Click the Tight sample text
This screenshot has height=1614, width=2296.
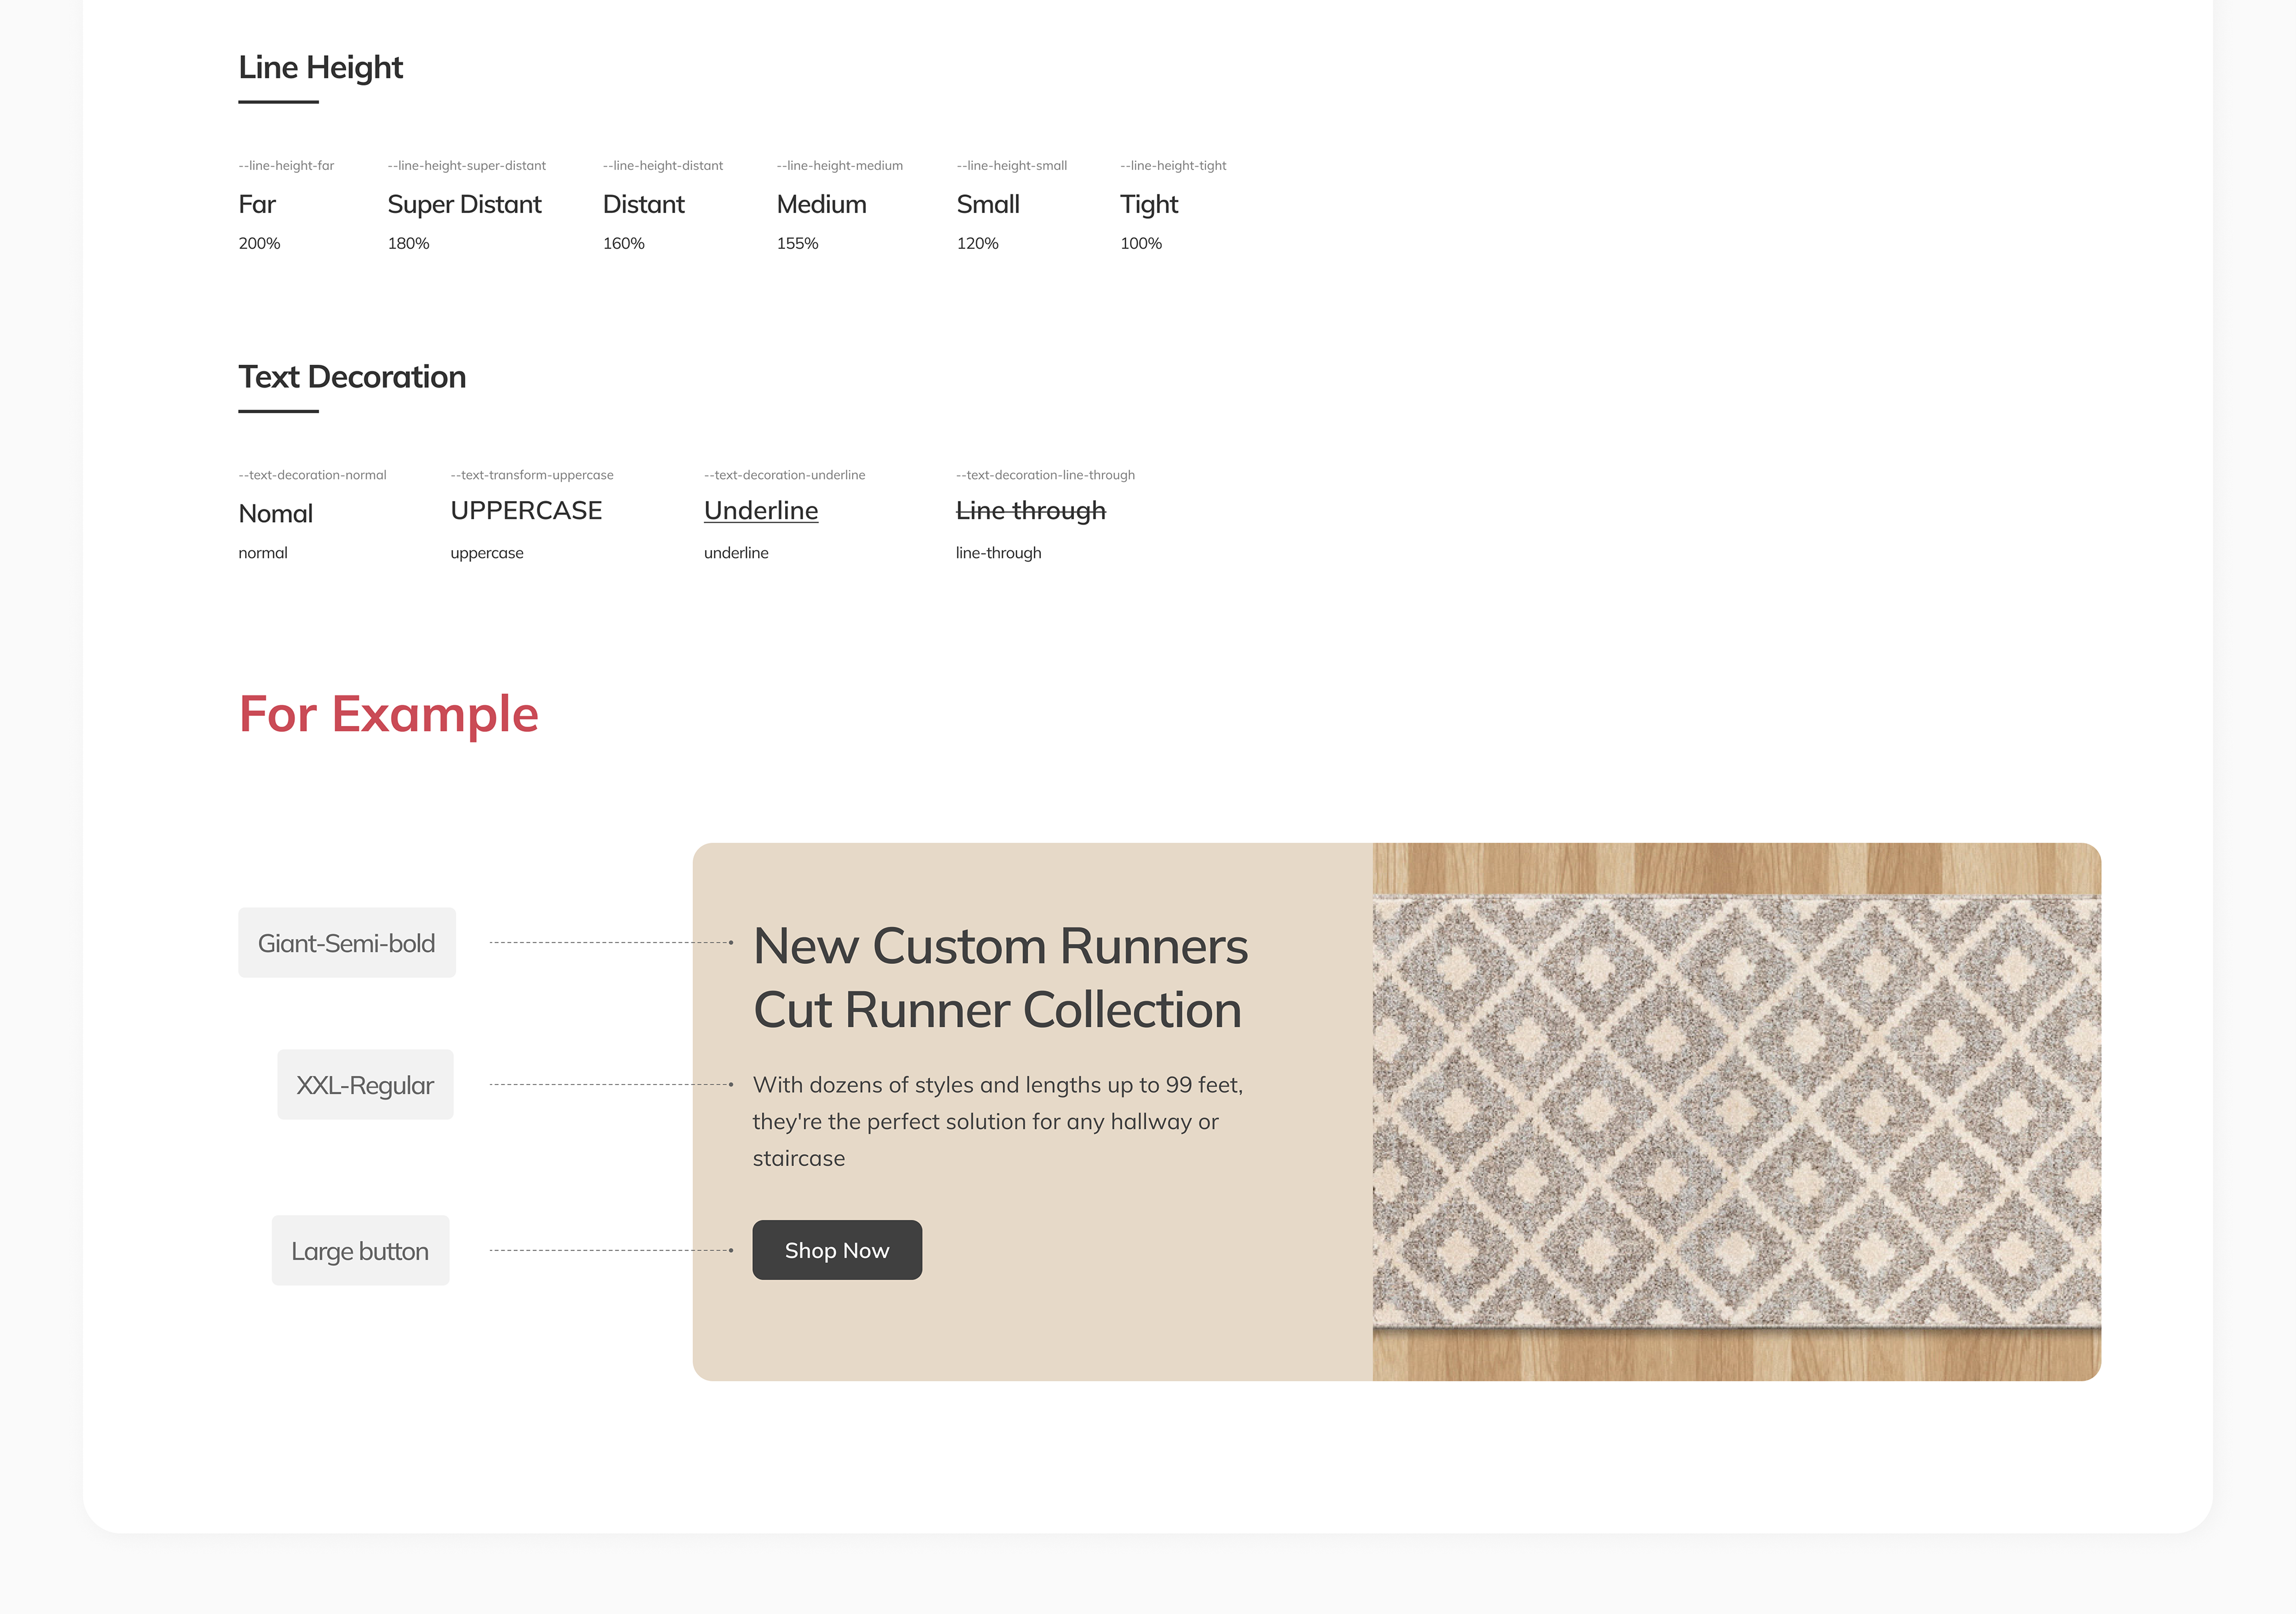pyautogui.click(x=1149, y=205)
